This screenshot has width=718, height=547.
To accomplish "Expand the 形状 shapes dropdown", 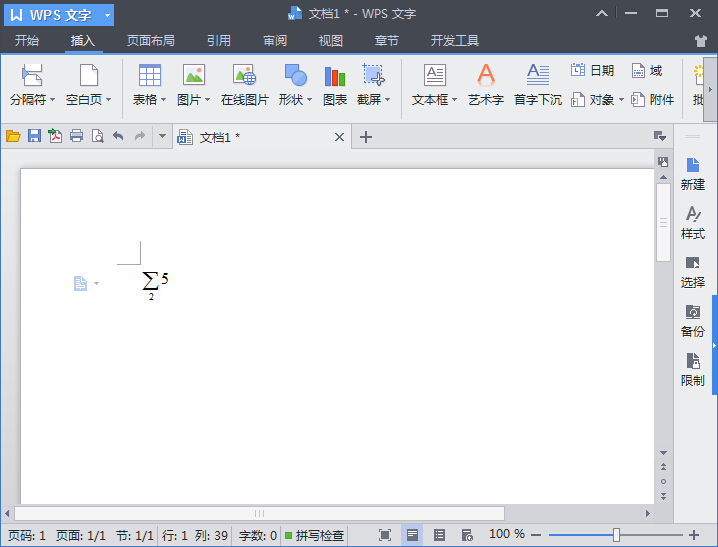I will (295, 100).
